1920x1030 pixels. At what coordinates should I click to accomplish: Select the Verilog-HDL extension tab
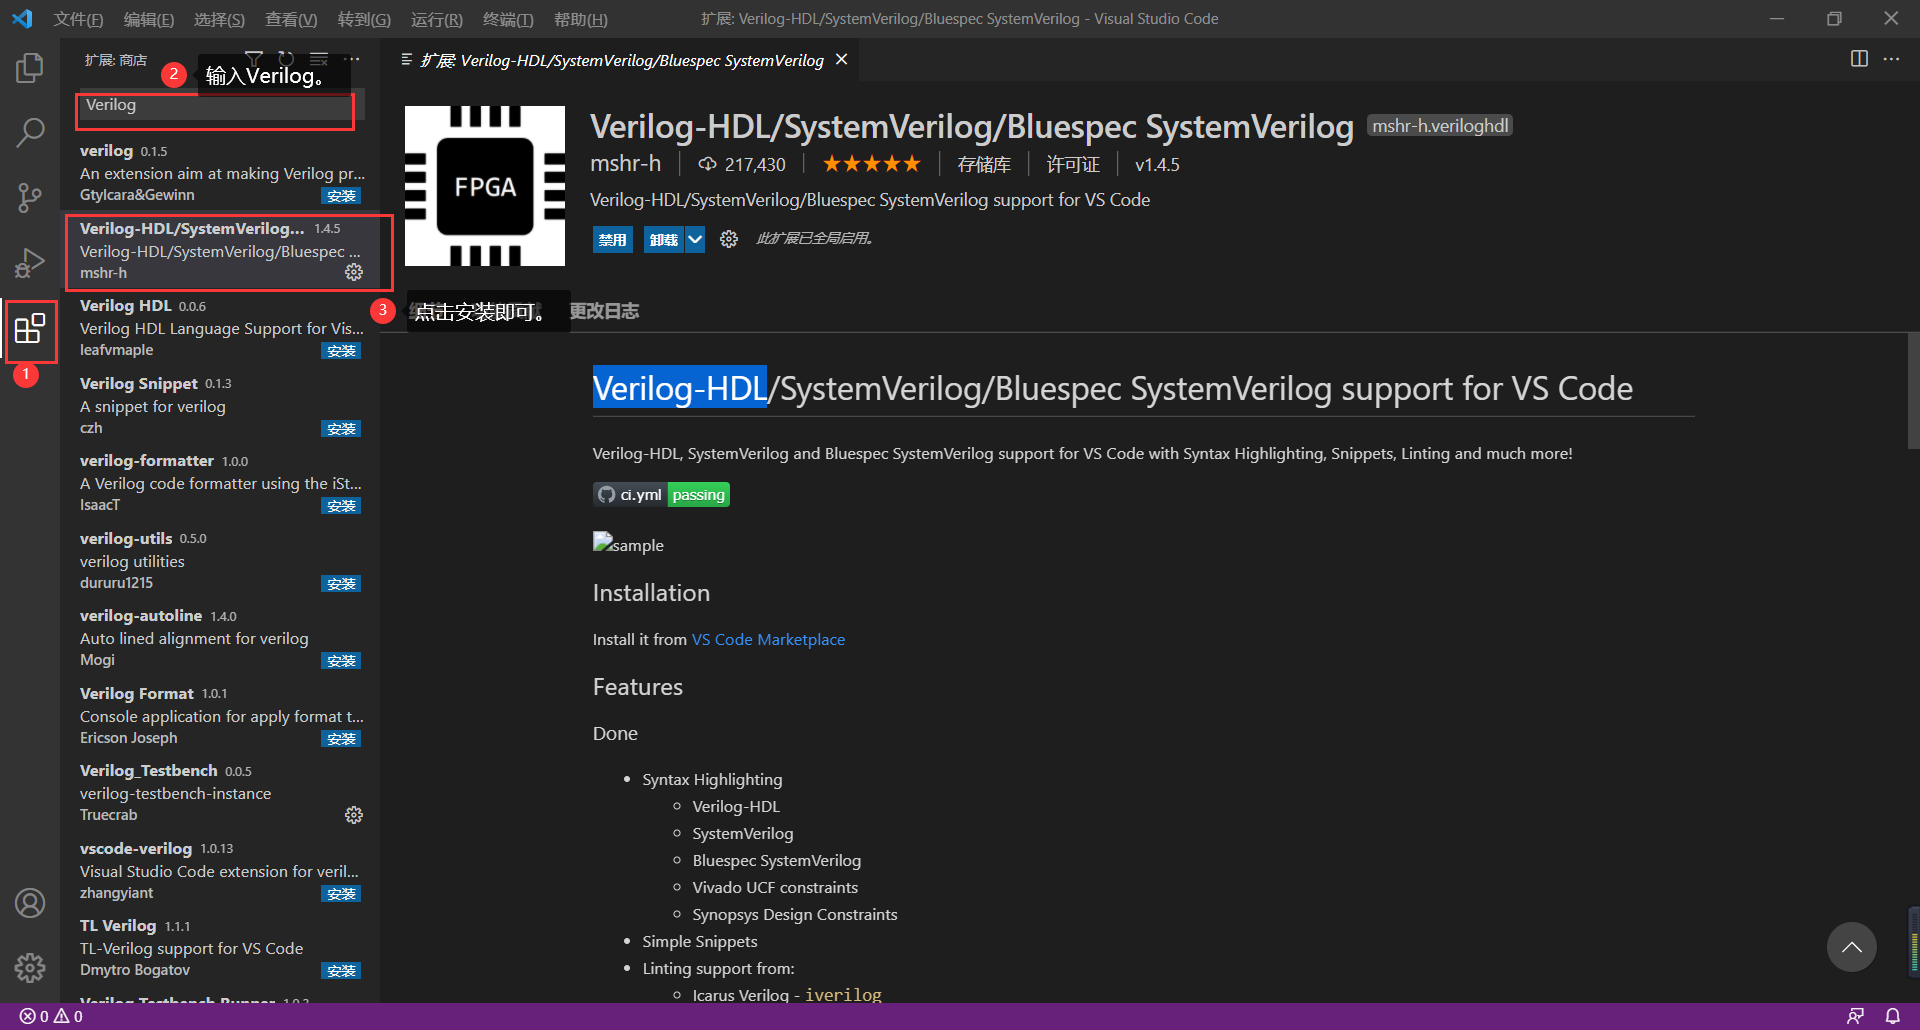click(x=620, y=60)
